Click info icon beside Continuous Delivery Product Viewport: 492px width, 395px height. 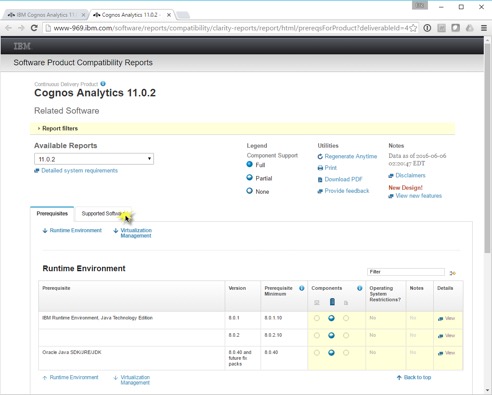coord(103,84)
